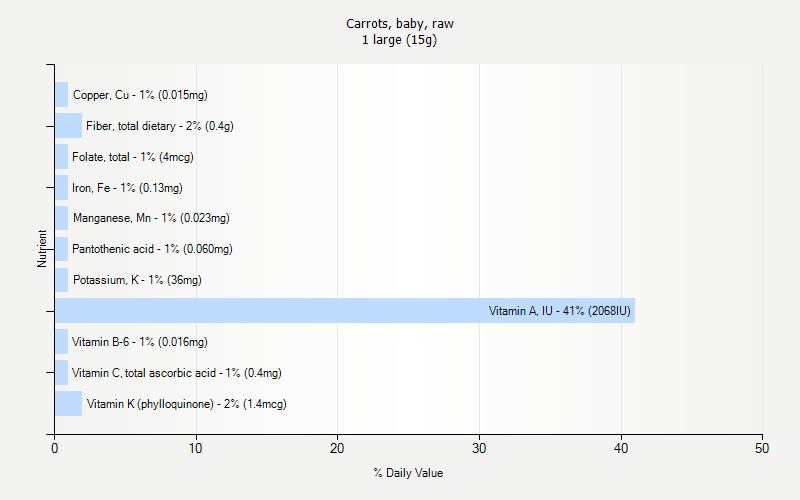Click the Vitamin C blue bar
Screen dimensions: 800x500
click(x=61, y=372)
